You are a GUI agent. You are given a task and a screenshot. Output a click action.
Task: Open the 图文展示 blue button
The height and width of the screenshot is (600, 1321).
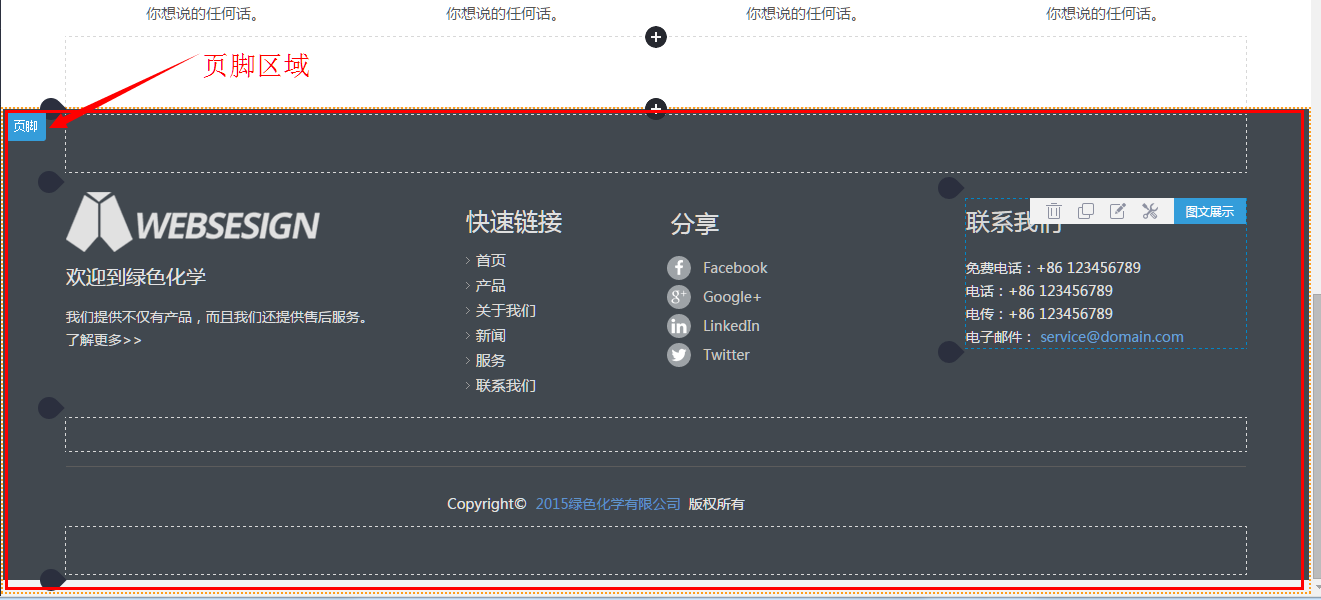[x=1209, y=210]
